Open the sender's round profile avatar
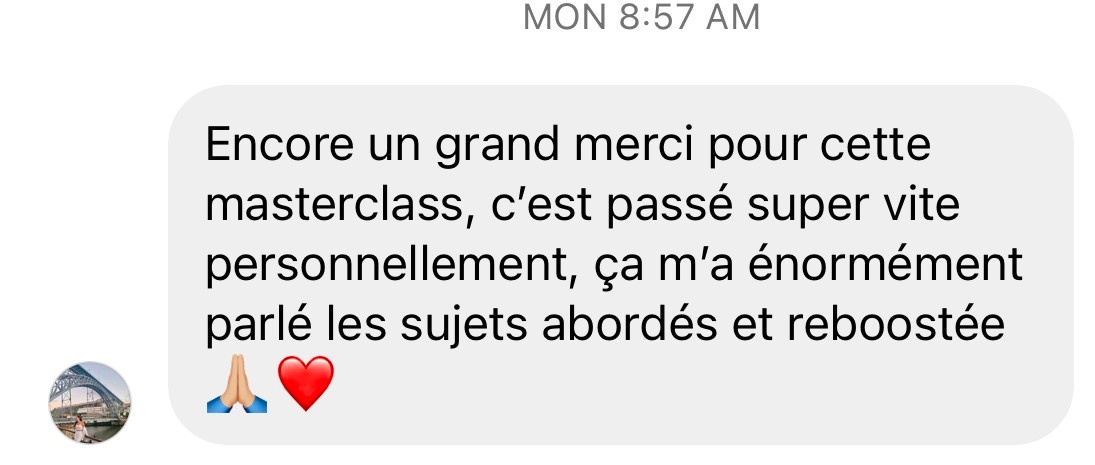 click(x=89, y=403)
